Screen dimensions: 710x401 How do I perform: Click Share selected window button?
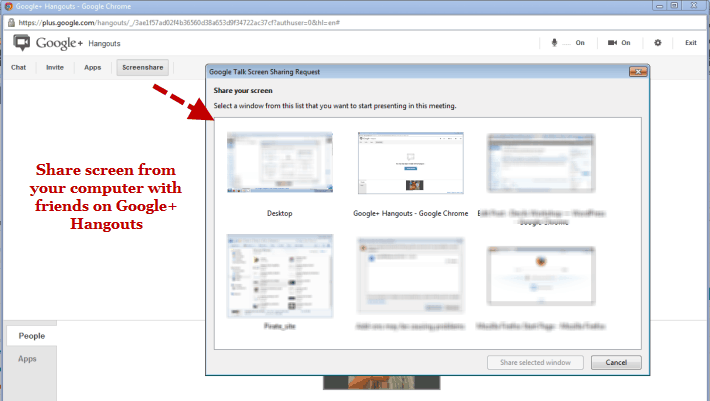(x=535, y=362)
